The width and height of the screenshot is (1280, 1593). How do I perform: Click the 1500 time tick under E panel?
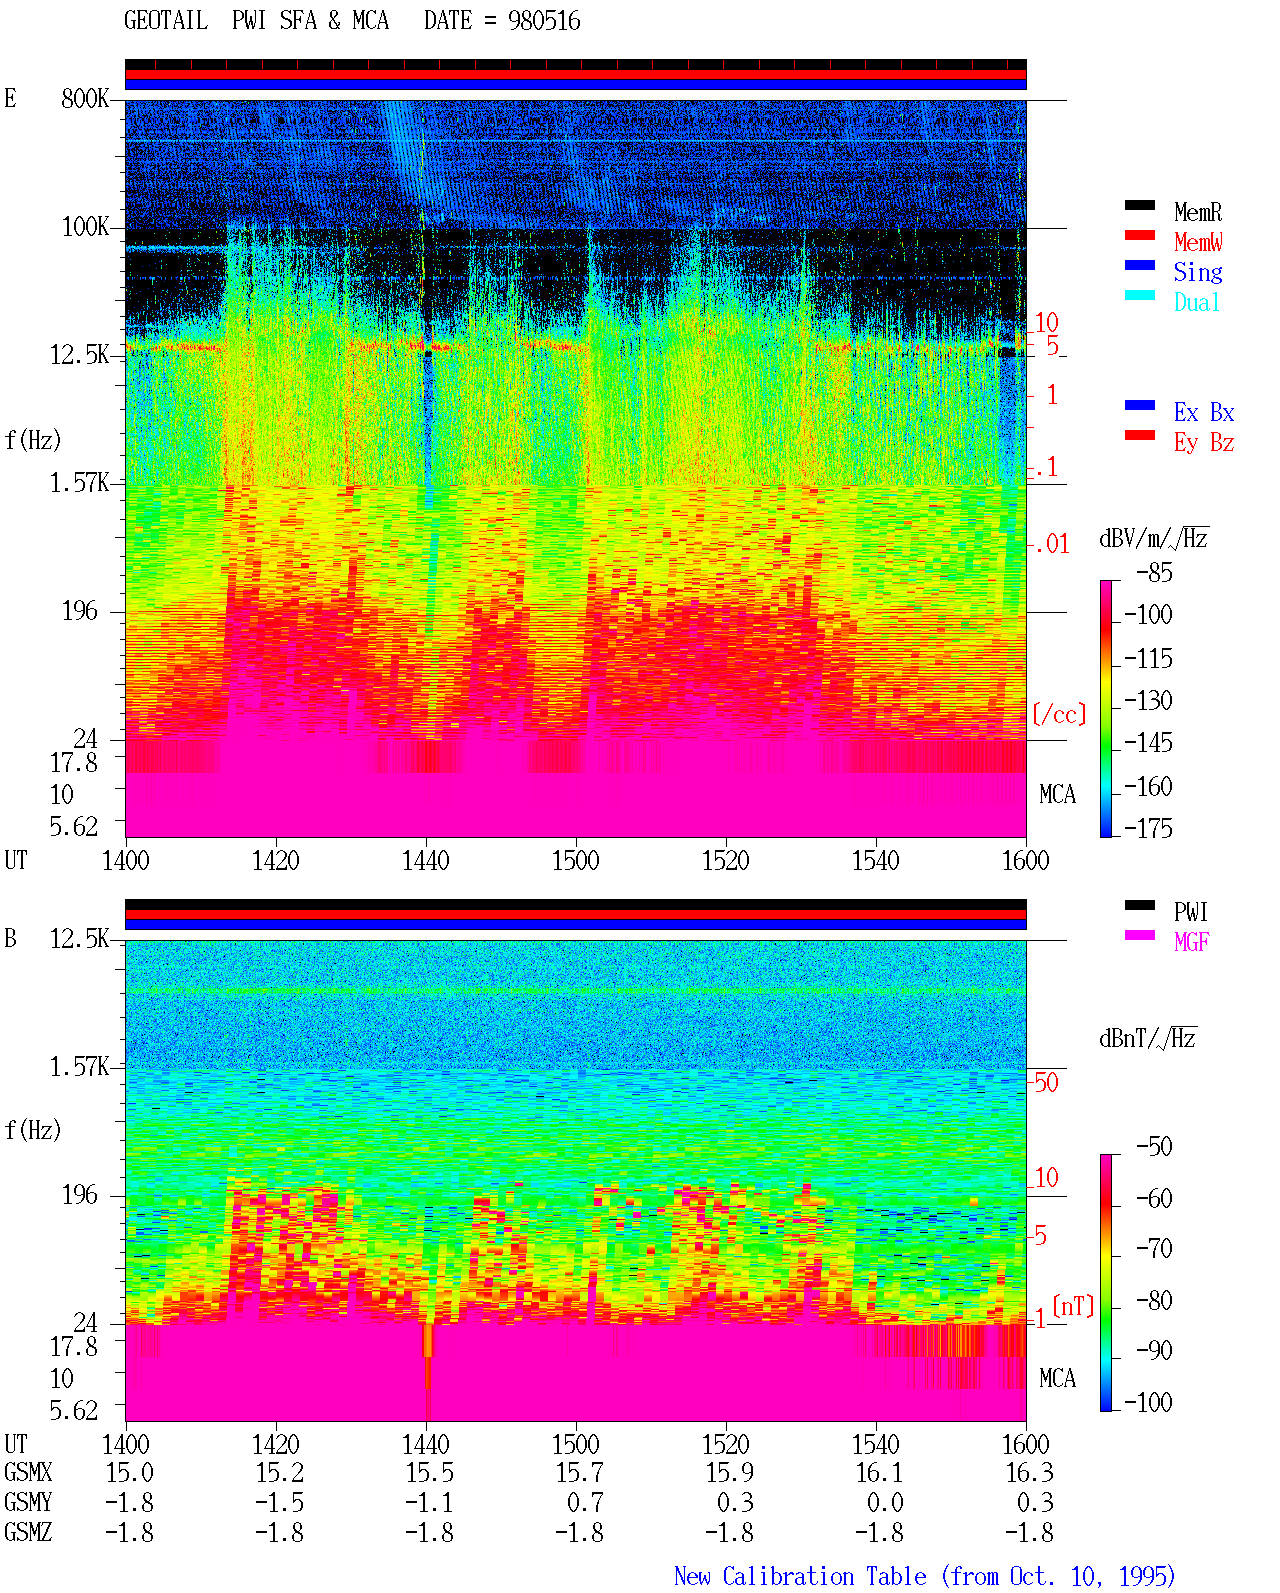point(576,861)
